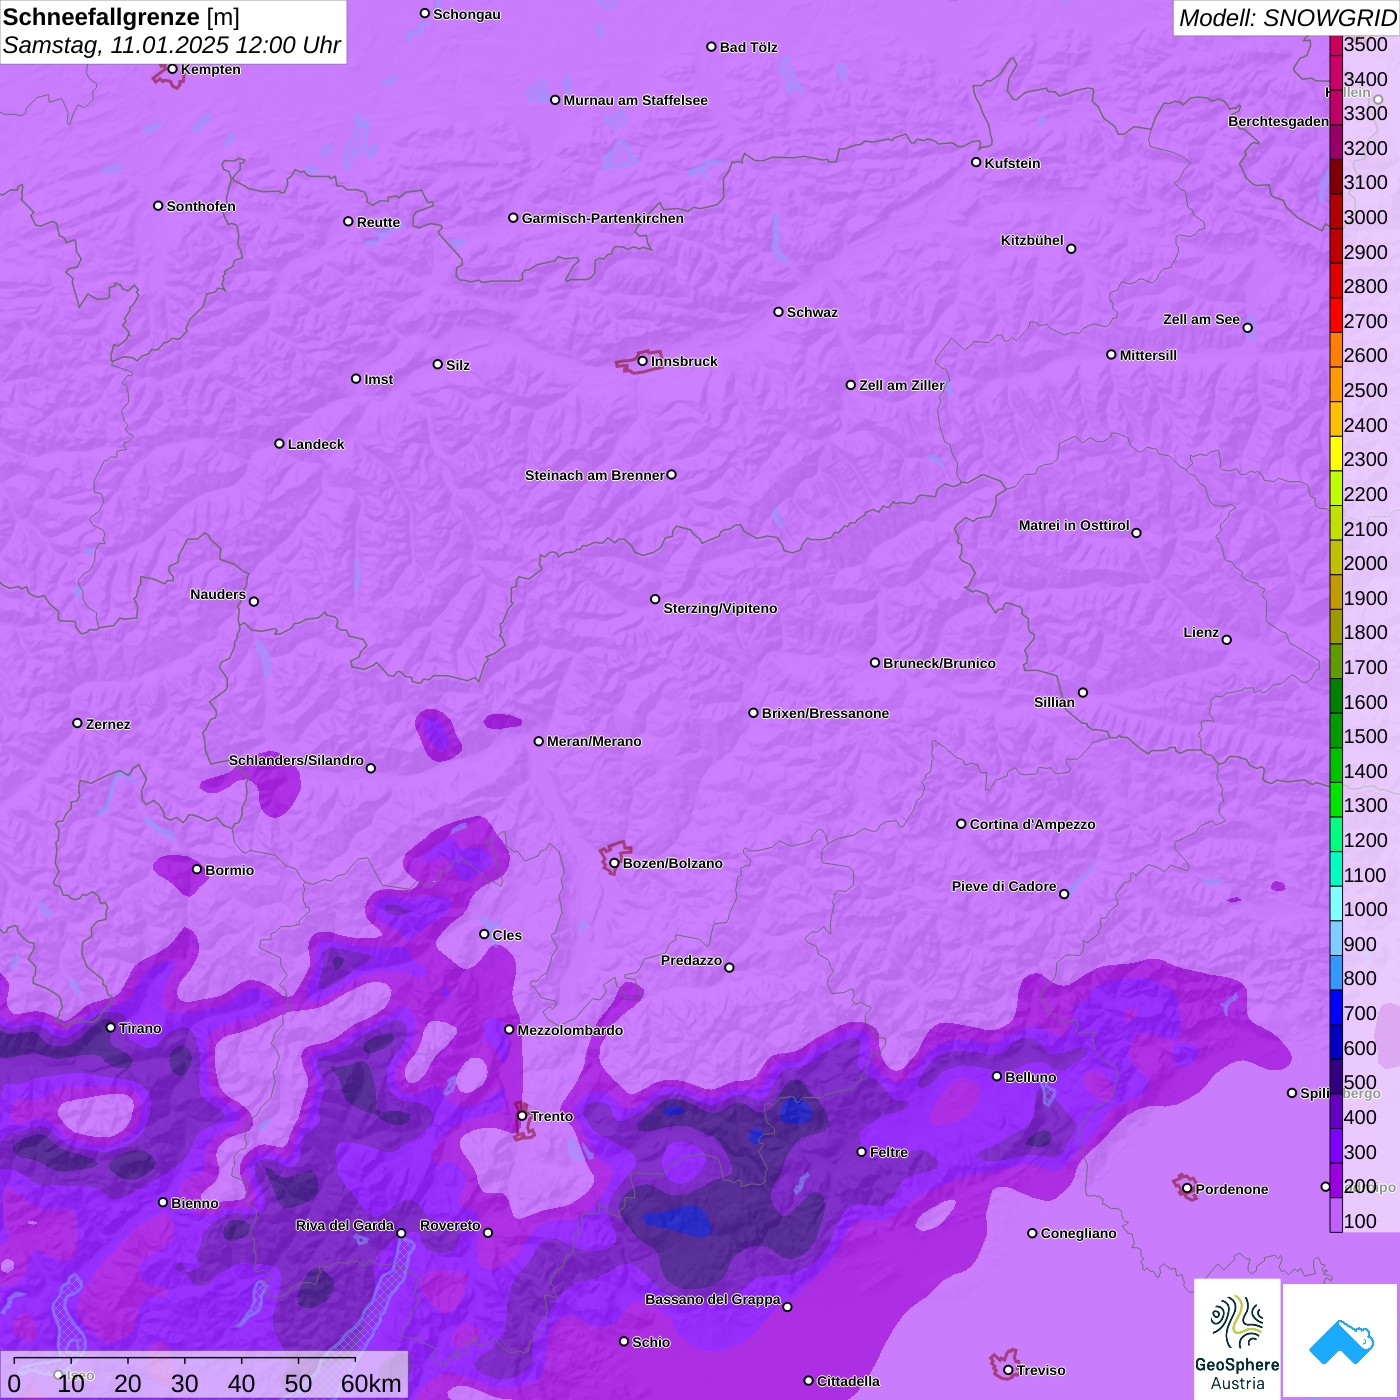Image resolution: width=1400 pixels, height=1400 pixels.
Task: Click the GeoSphere Austria logo
Action: (1237, 1339)
